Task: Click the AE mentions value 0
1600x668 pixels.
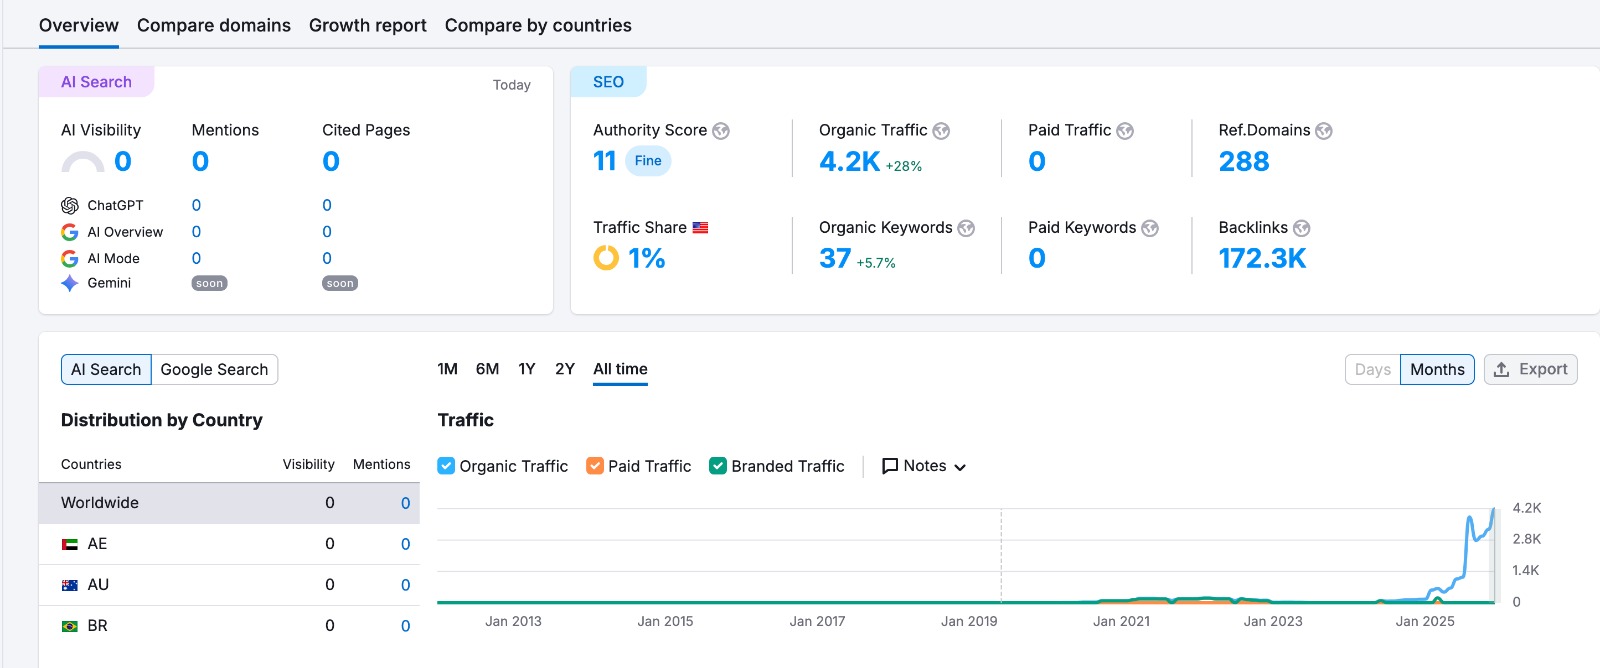Action: coord(405,544)
